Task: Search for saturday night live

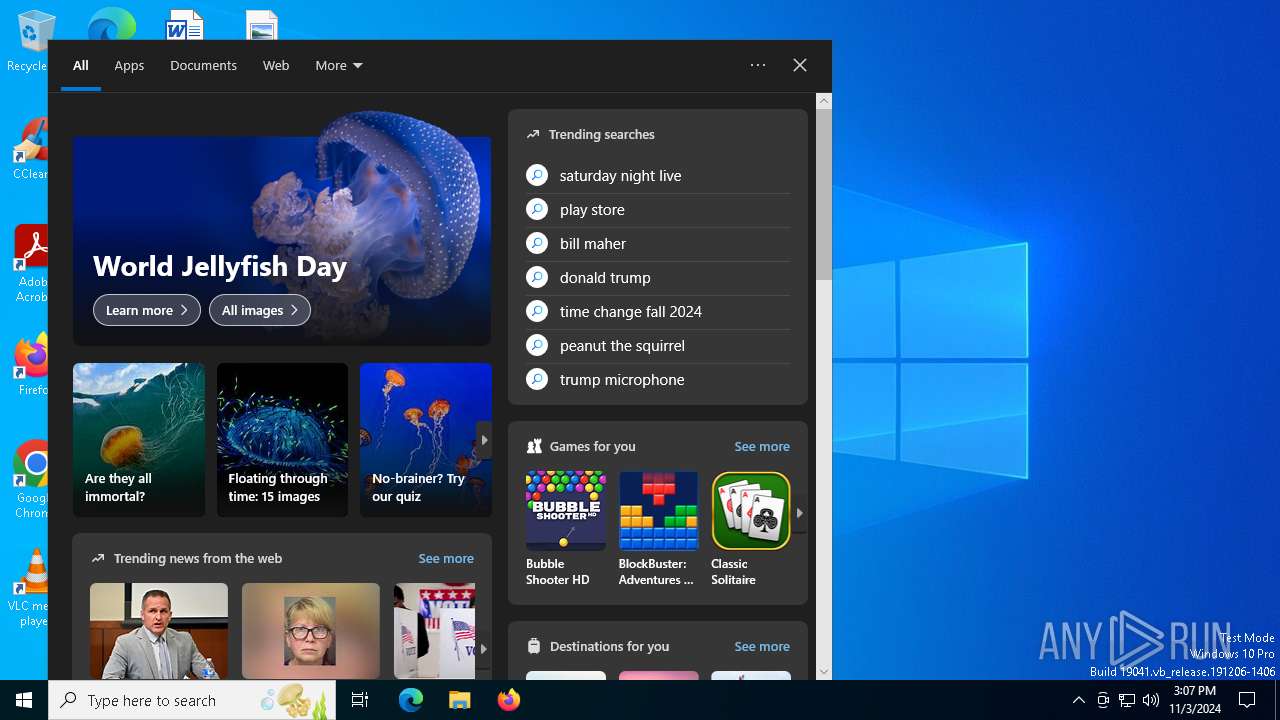Action: [x=620, y=175]
